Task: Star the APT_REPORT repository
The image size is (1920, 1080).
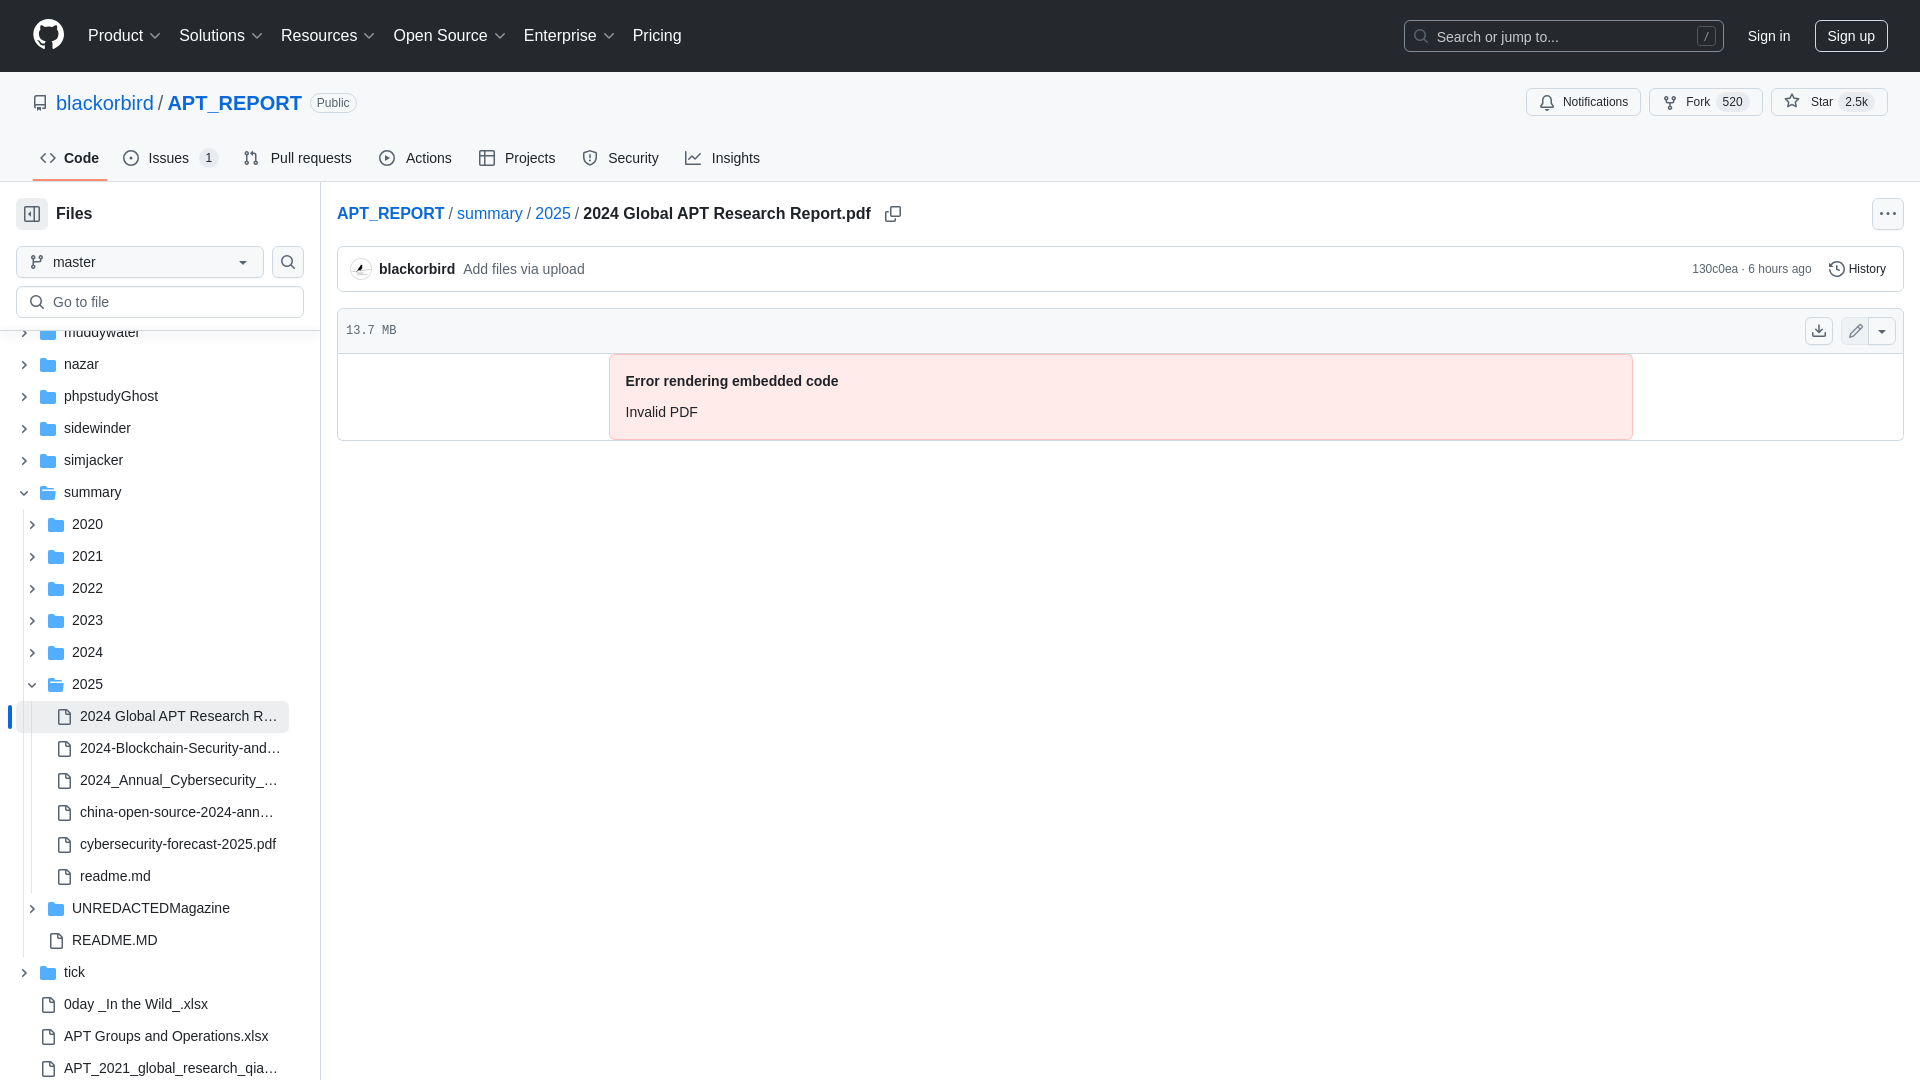Action: click(x=1829, y=102)
